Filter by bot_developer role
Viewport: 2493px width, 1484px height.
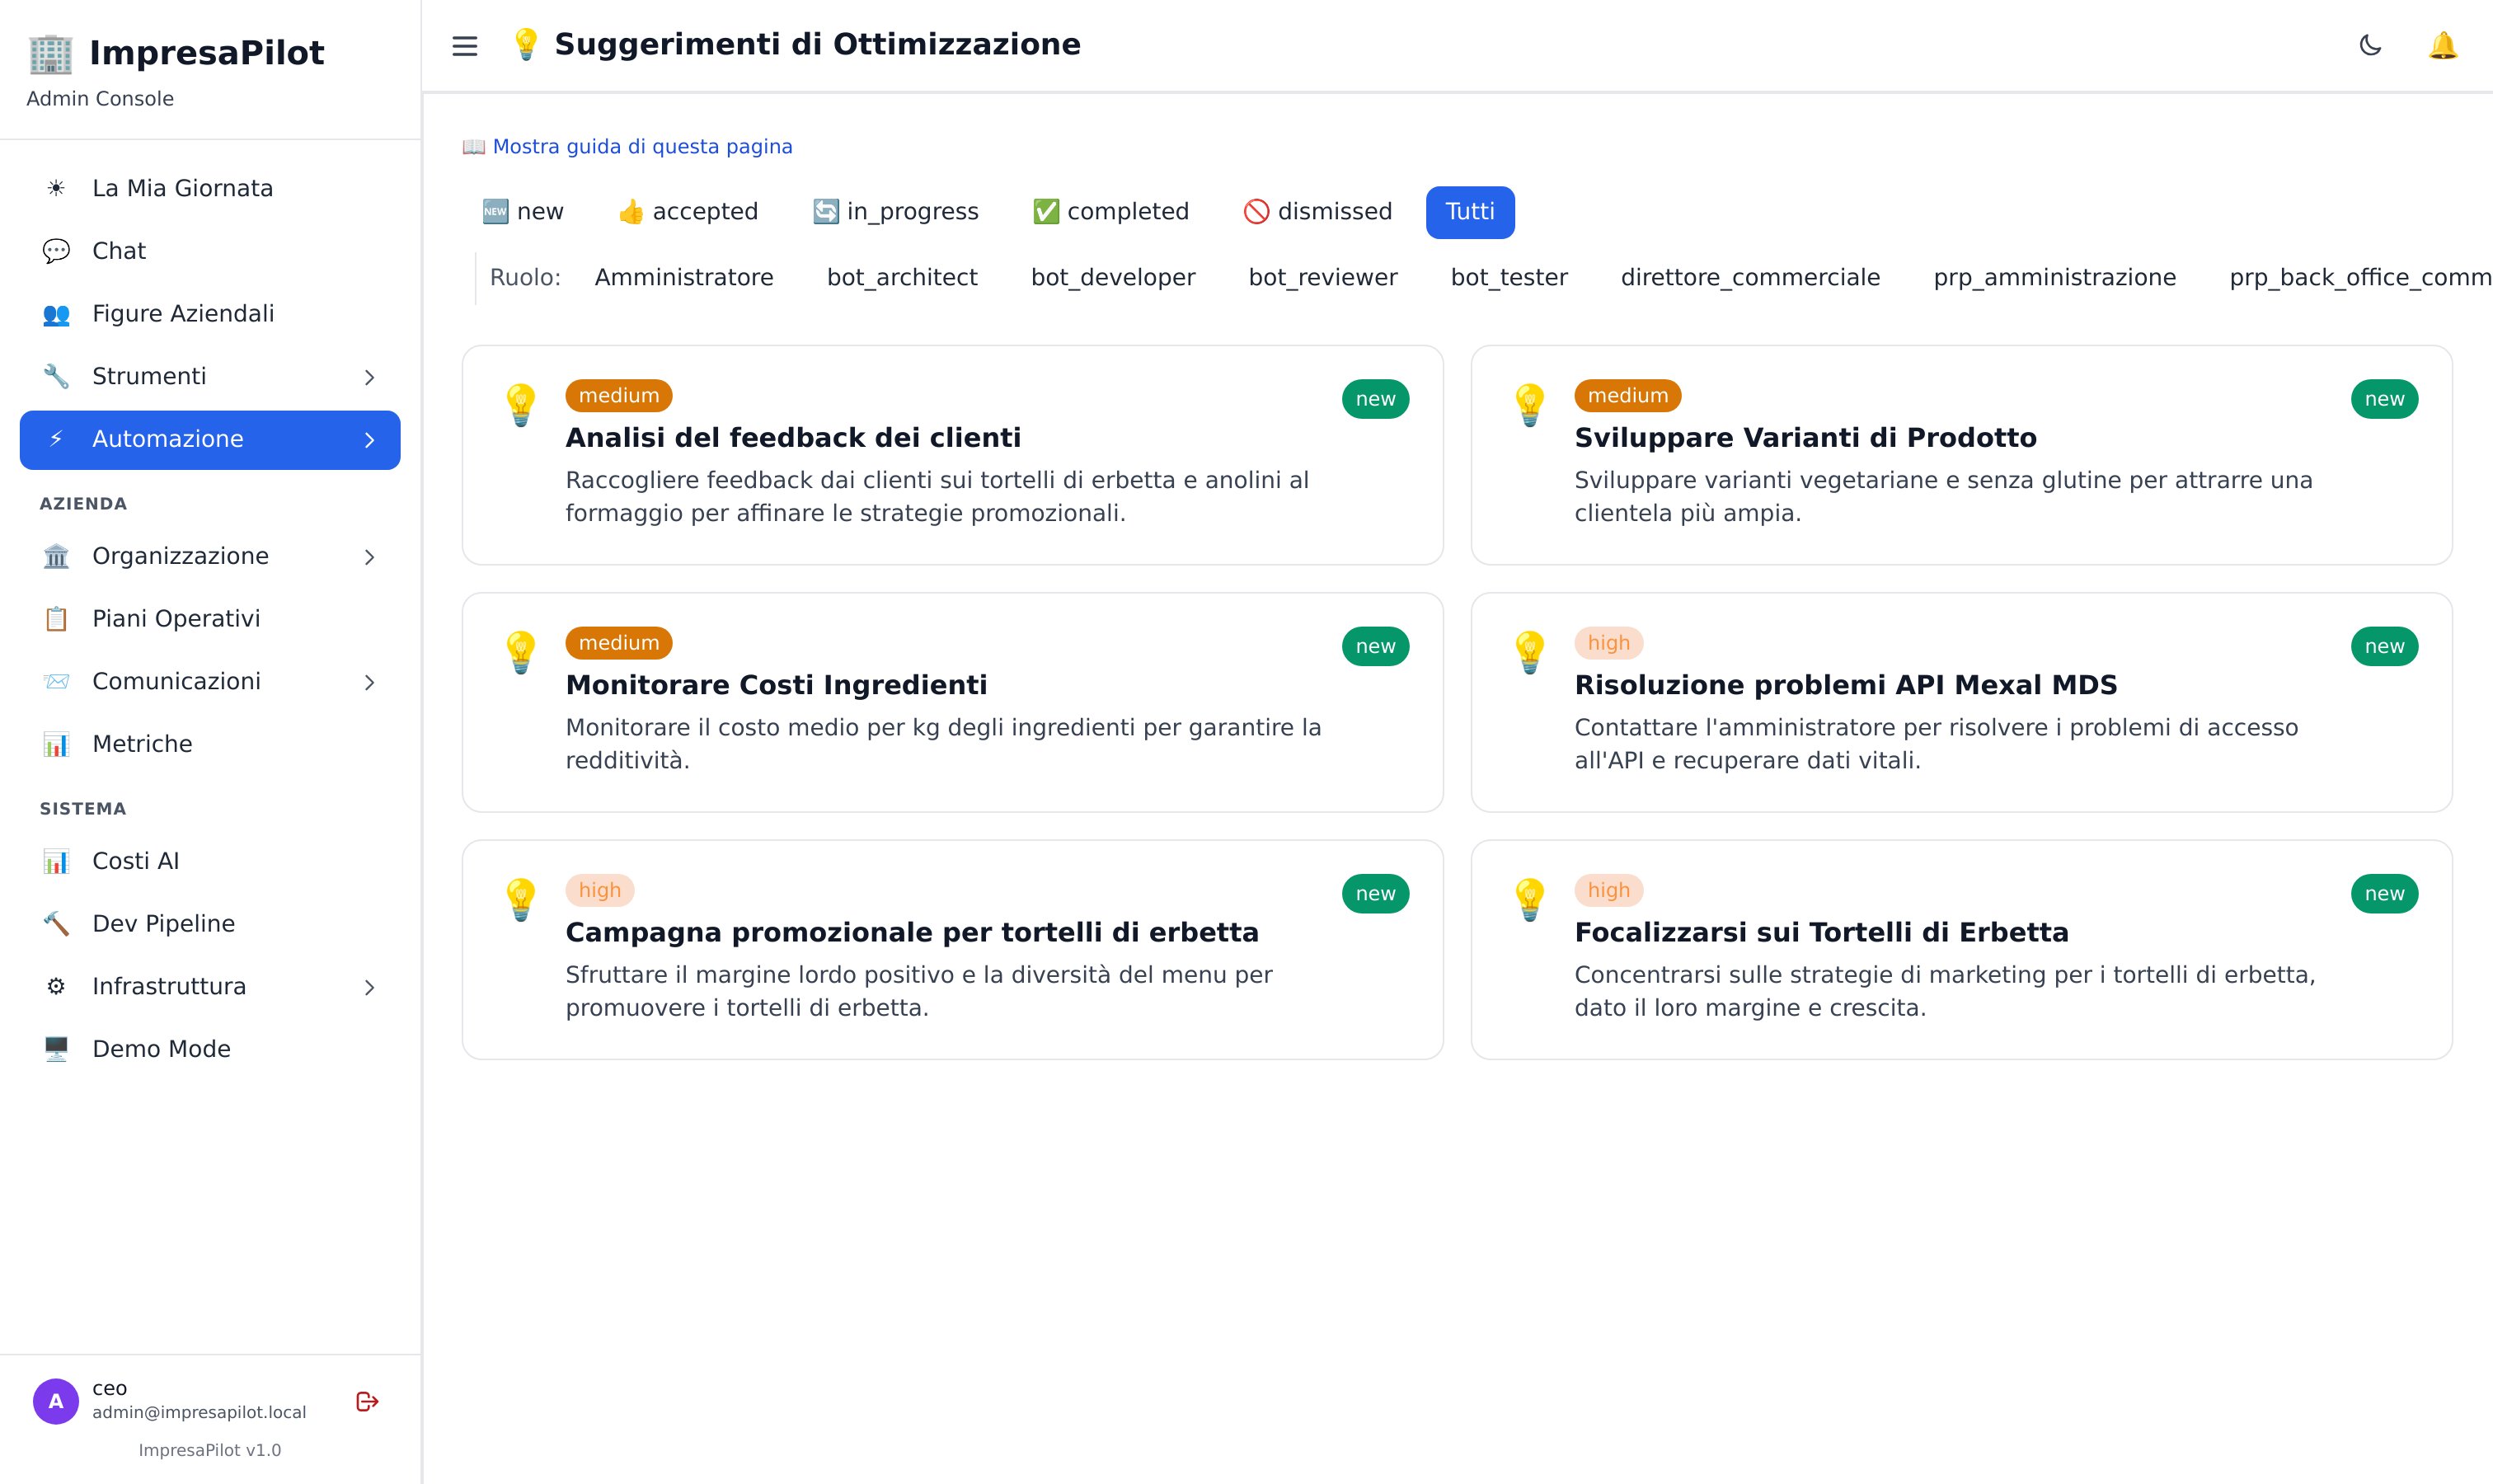tap(1113, 278)
